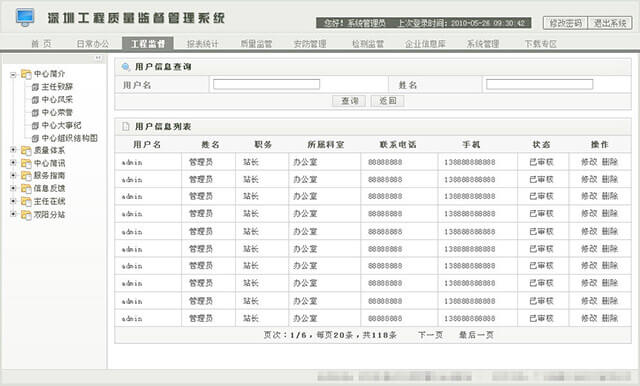Click the 信息反馈 folder icon

coord(26,189)
